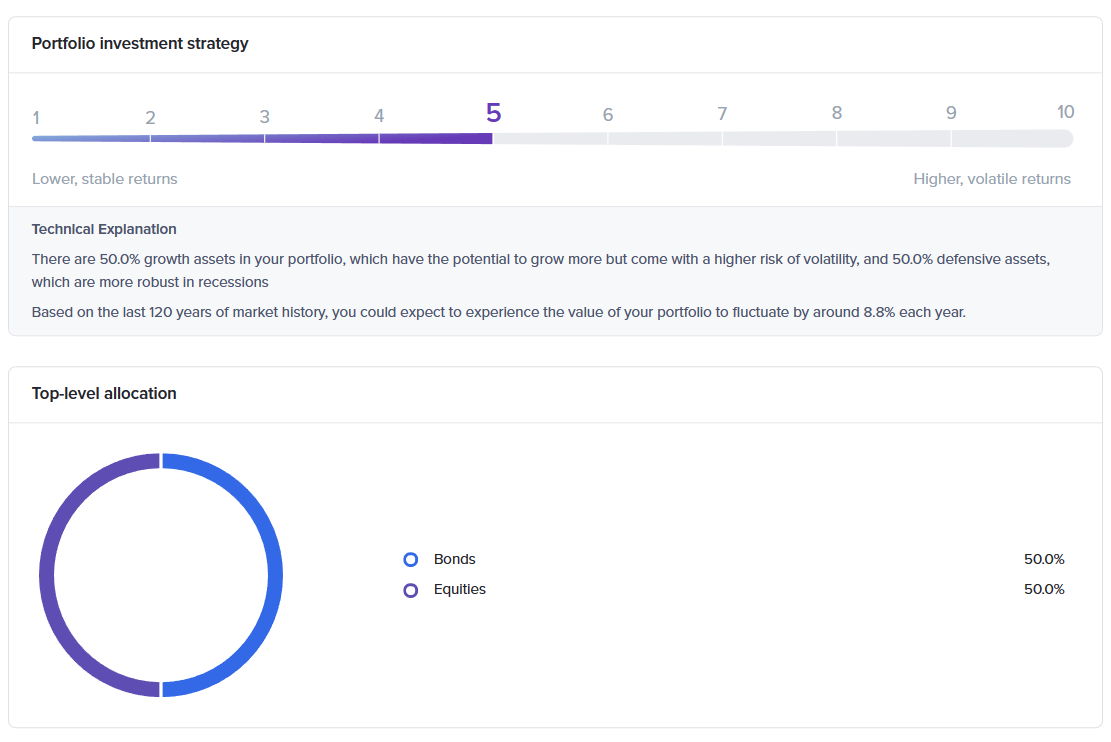The height and width of the screenshot is (742, 1111).
Task: Select risk level 4 on slider
Action: click(x=379, y=116)
